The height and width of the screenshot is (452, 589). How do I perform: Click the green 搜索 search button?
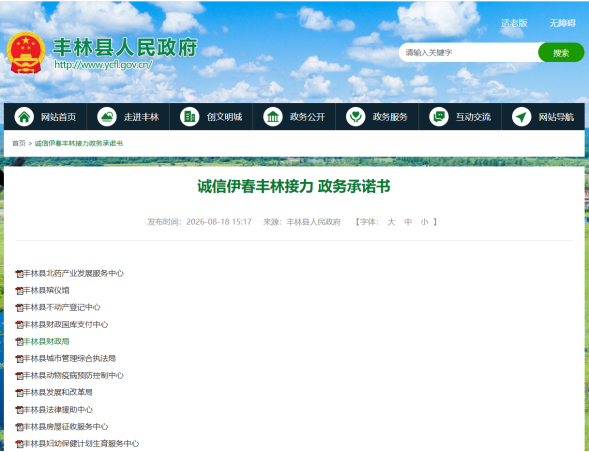pos(561,53)
